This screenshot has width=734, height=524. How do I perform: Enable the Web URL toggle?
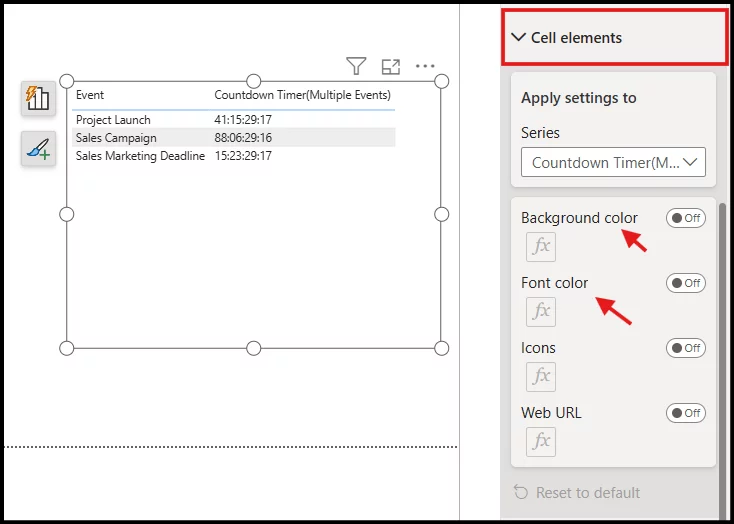[x=686, y=413]
